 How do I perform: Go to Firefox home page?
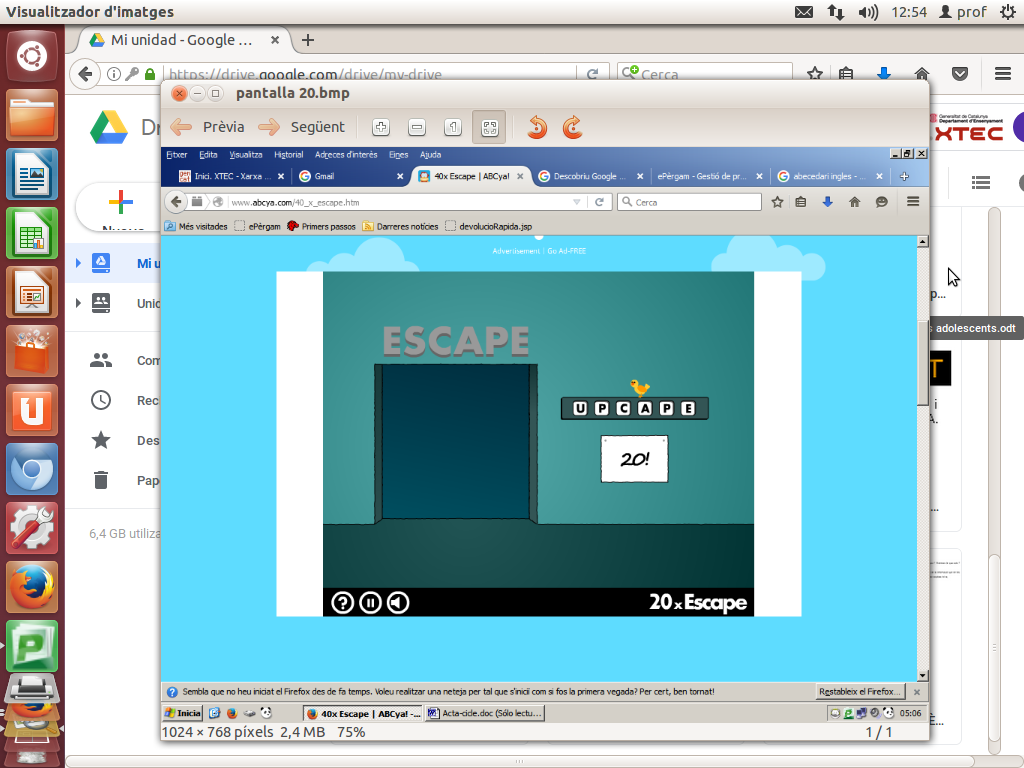[921, 73]
